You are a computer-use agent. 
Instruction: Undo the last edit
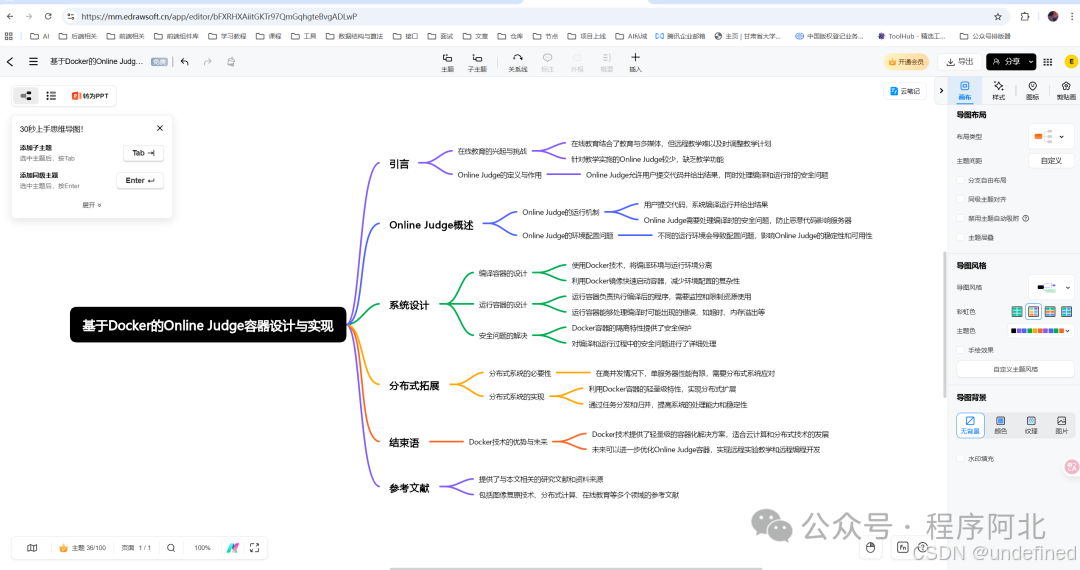[x=185, y=61]
